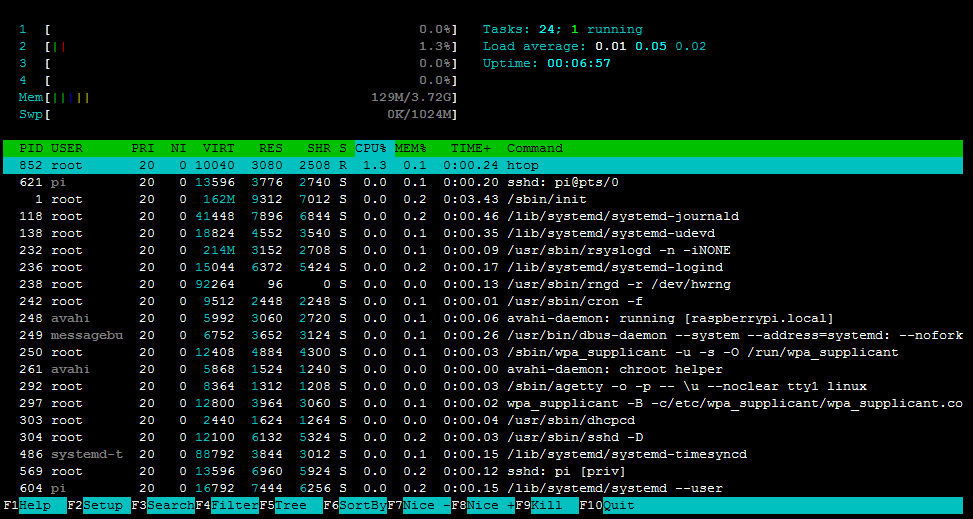This screenshot has height=519, width=973.
Task: Click the CPU 2 usage meter
Action: click(x=250, y=46)
